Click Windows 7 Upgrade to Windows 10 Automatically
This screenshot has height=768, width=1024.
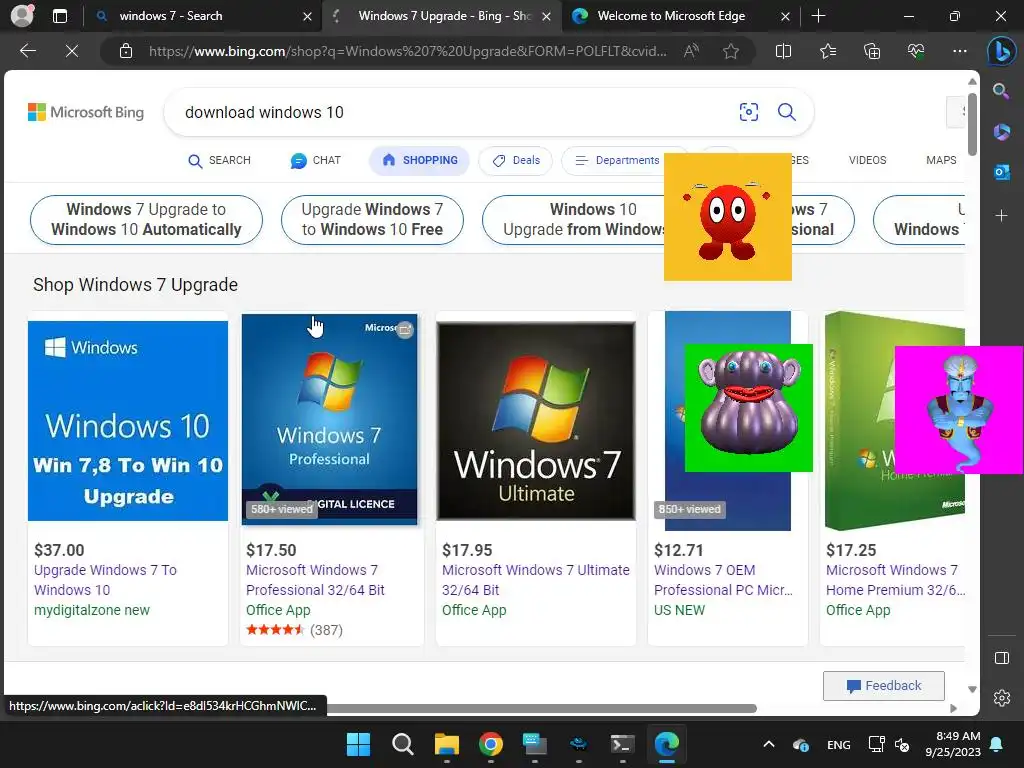pos(146,219)
